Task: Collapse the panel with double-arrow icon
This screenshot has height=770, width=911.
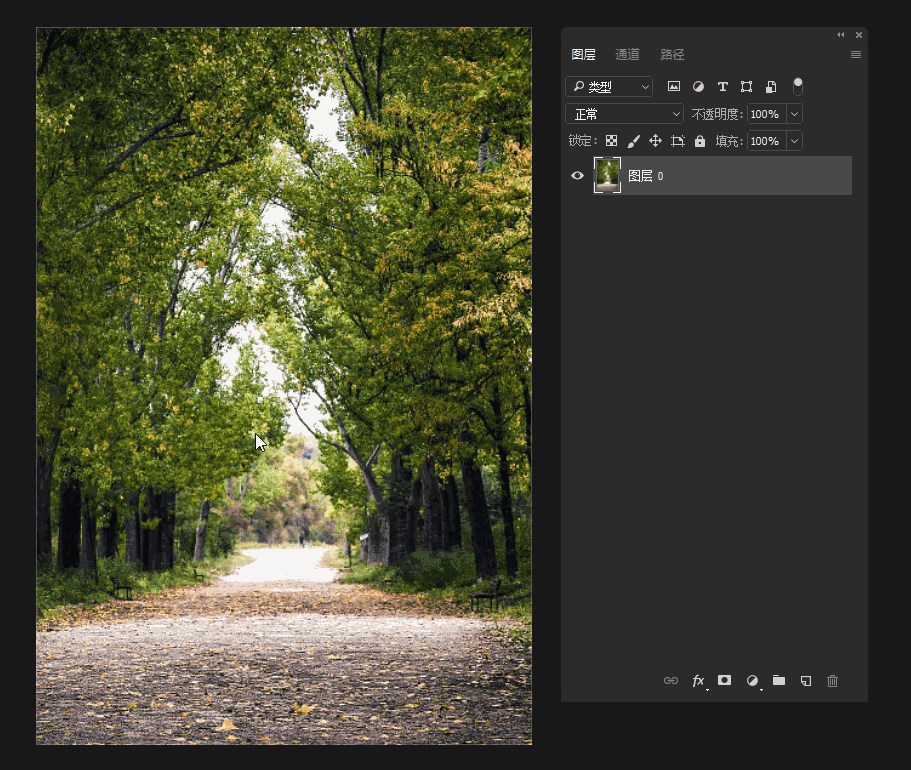Action: coord(841,35)
